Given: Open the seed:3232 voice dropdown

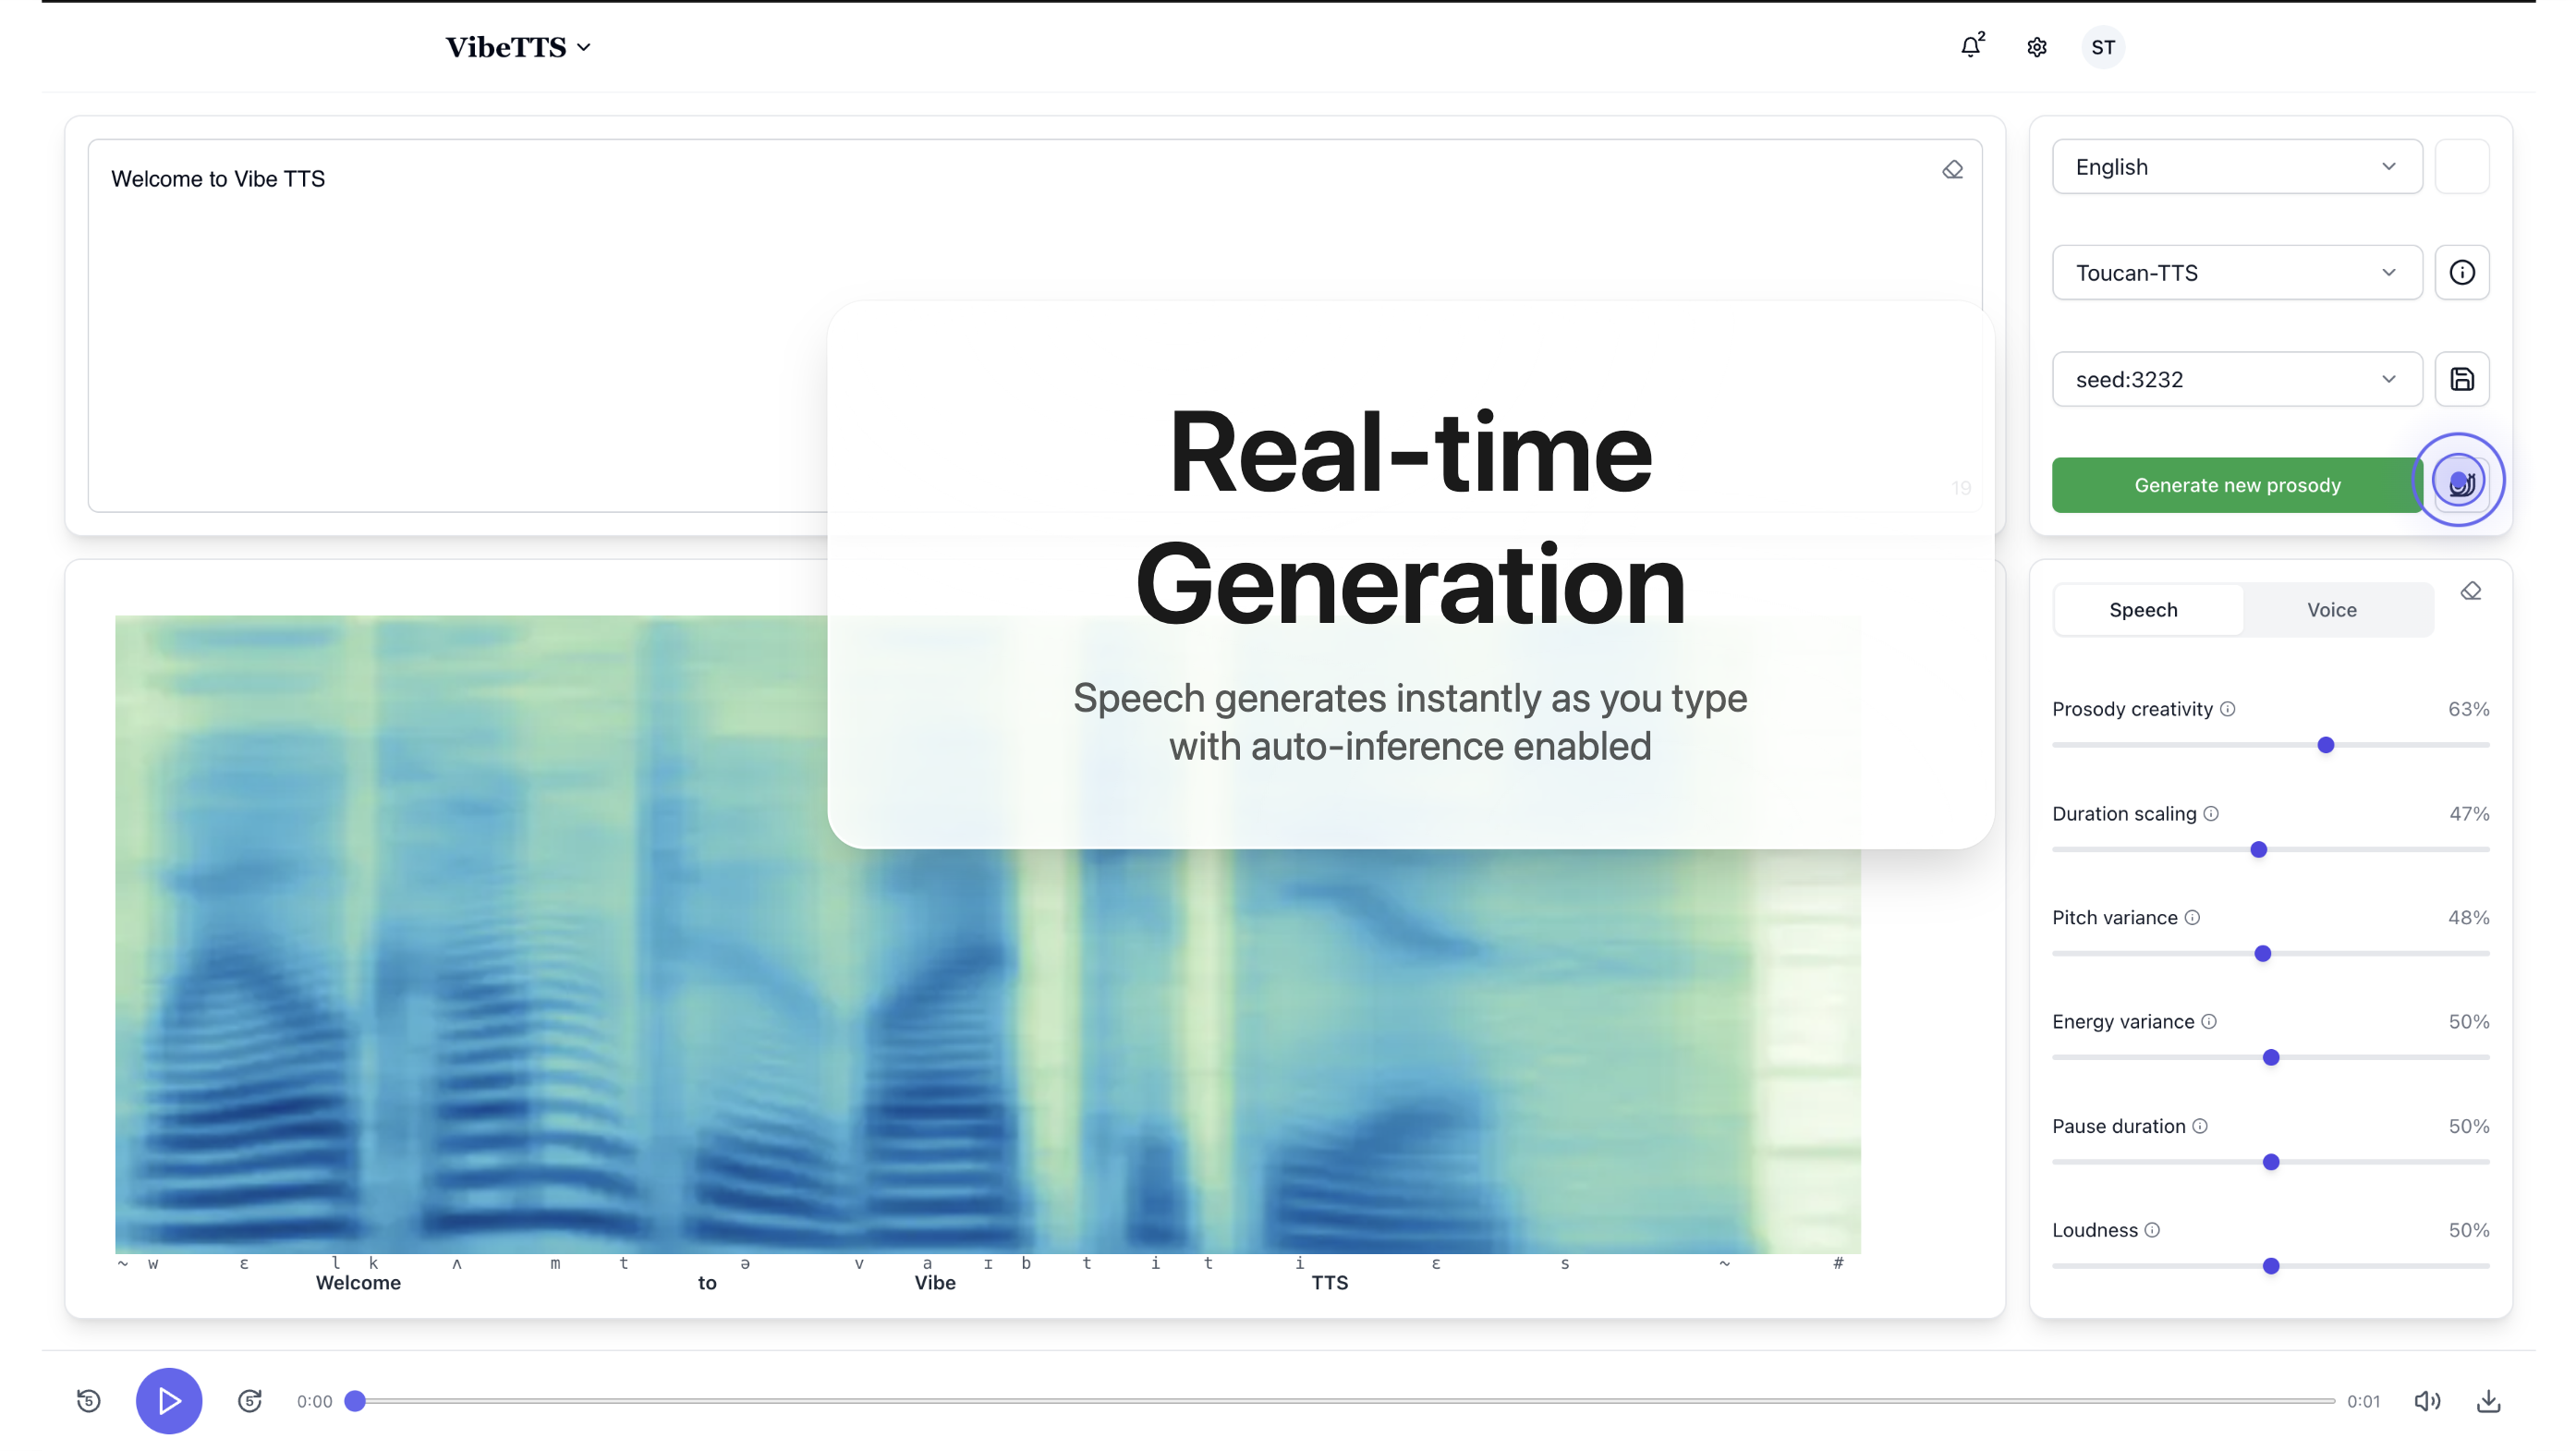Looking at the screenshot, I should coord(2237,379).
